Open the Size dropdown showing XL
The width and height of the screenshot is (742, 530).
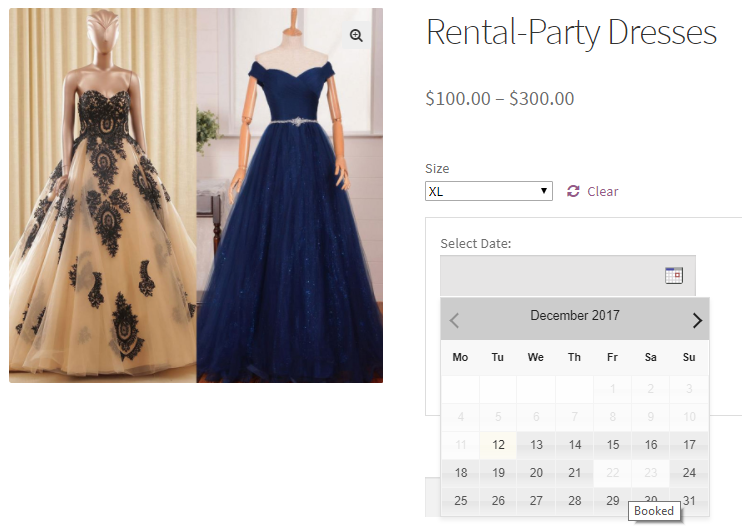pos(488,191)
